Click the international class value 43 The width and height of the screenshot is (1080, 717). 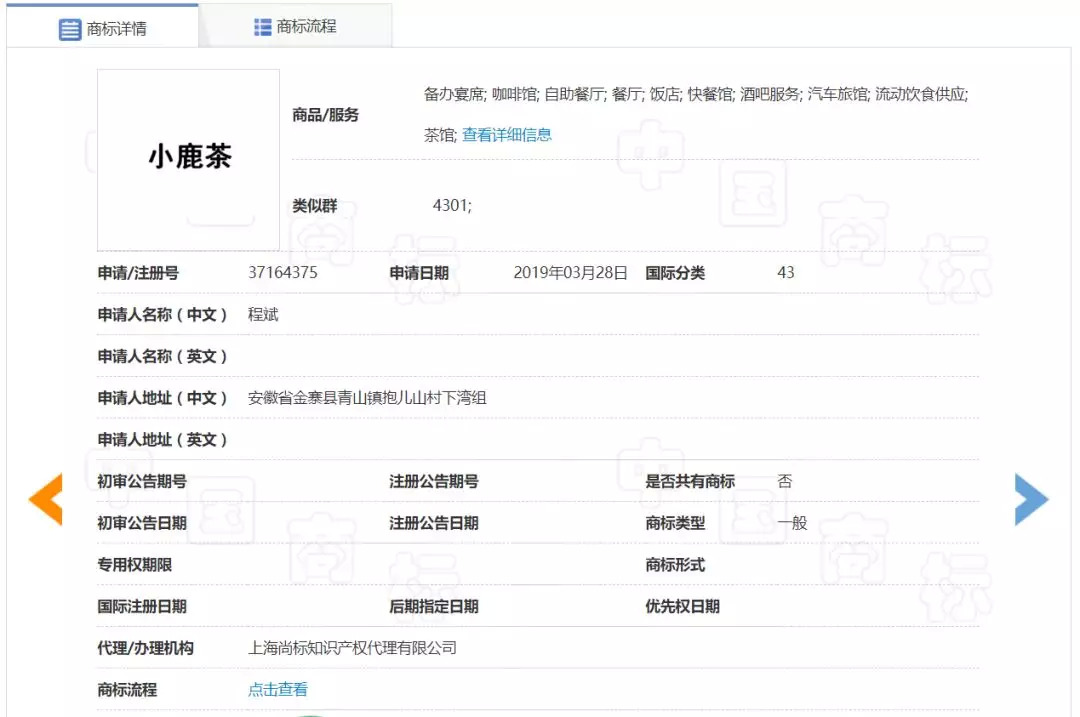786,273
